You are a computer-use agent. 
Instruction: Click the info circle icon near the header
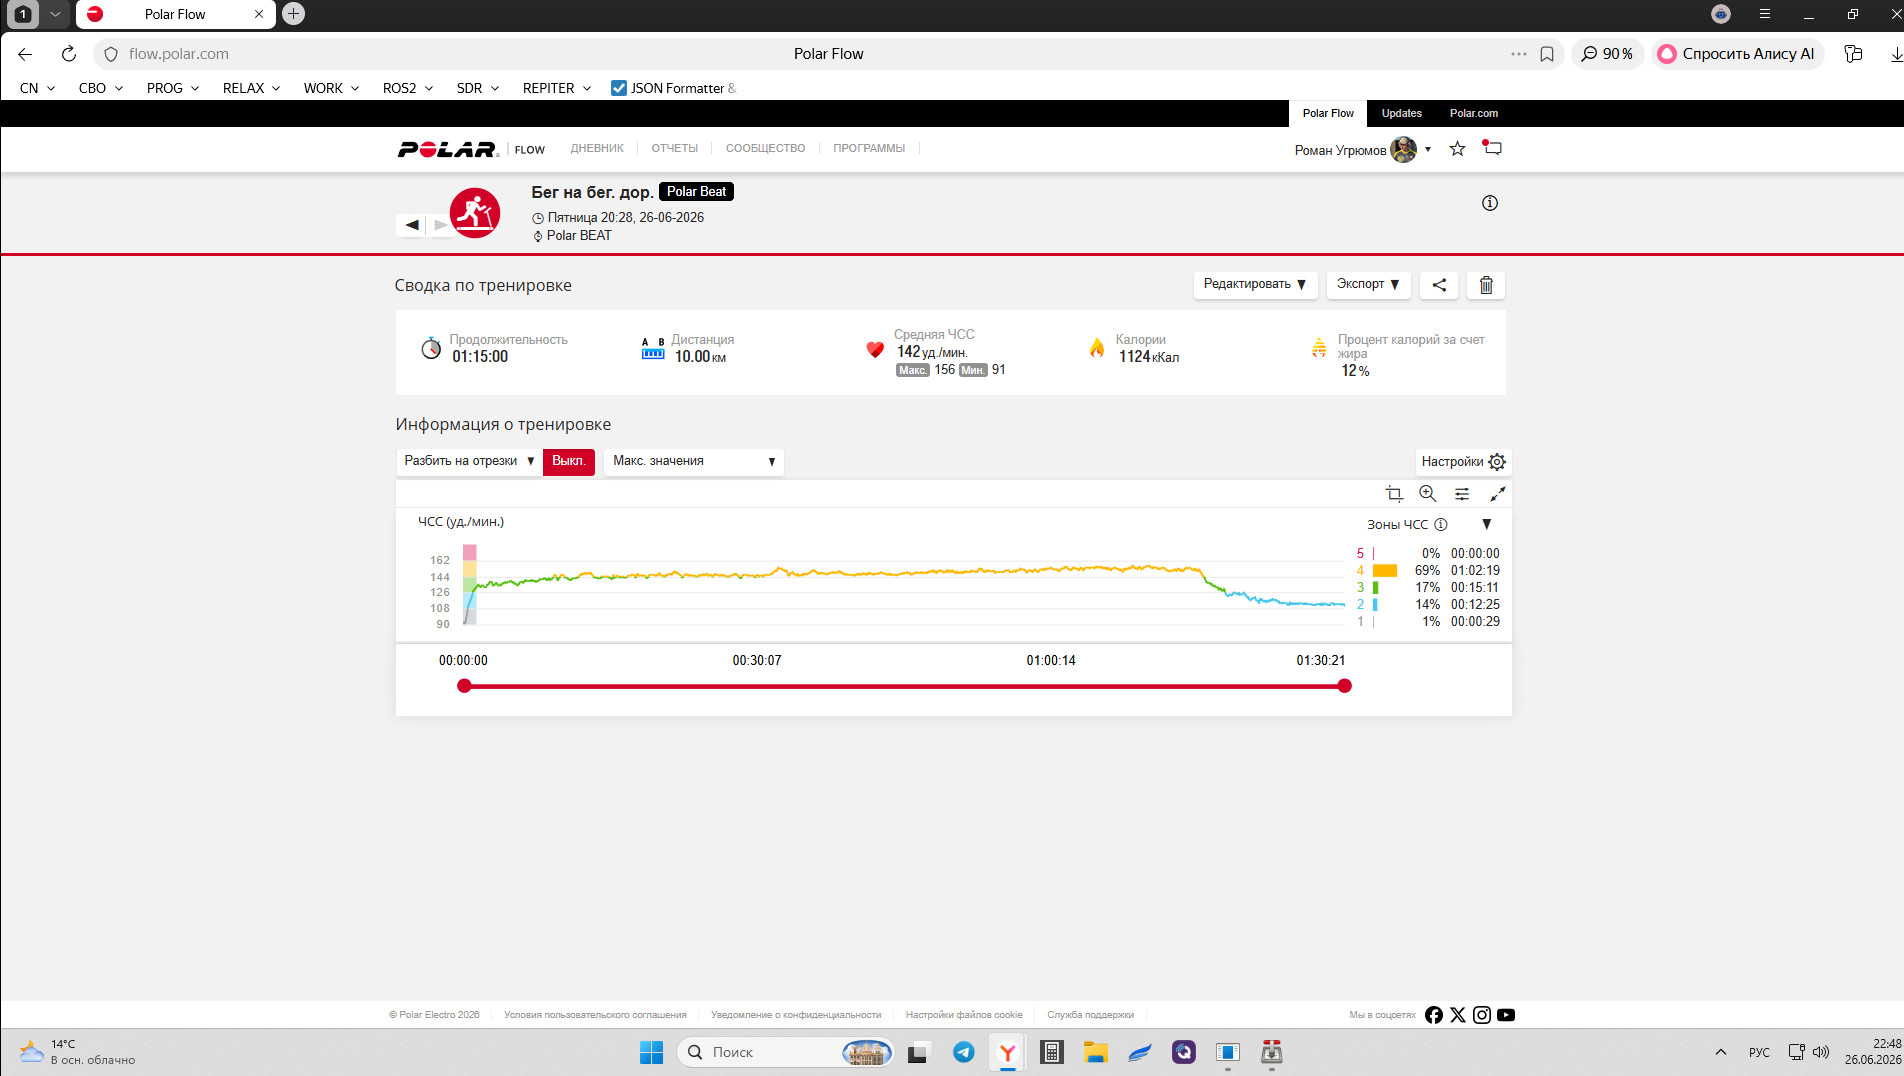click(1490, 203)
